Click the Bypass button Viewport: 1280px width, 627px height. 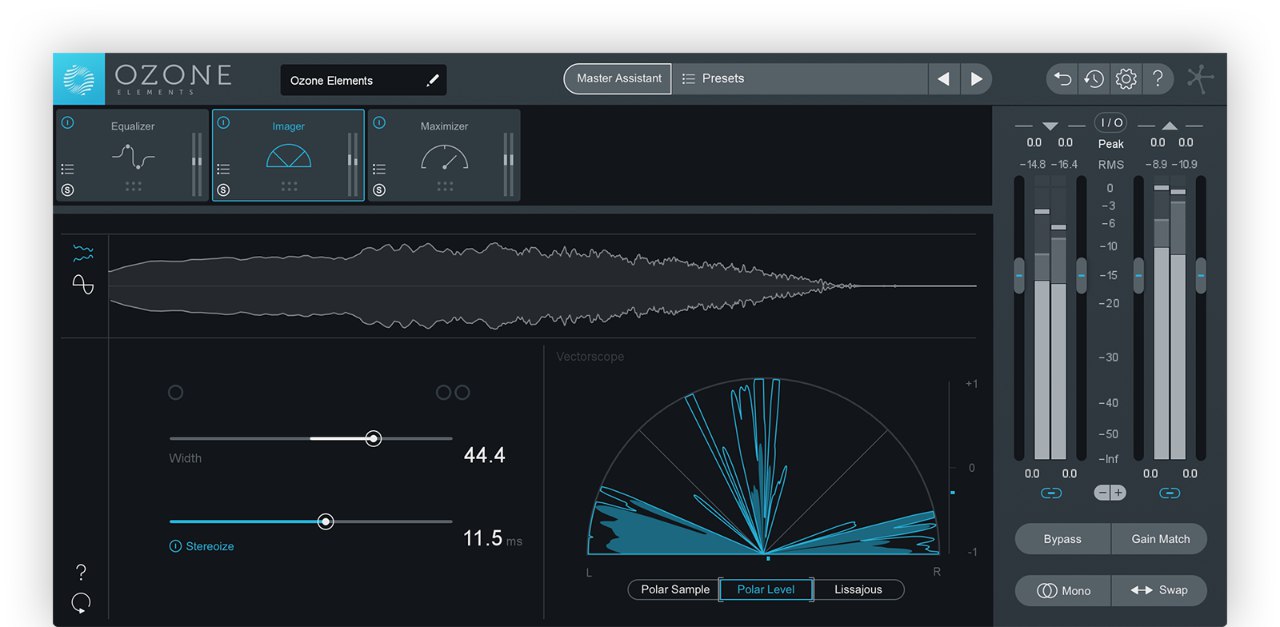1062,539
